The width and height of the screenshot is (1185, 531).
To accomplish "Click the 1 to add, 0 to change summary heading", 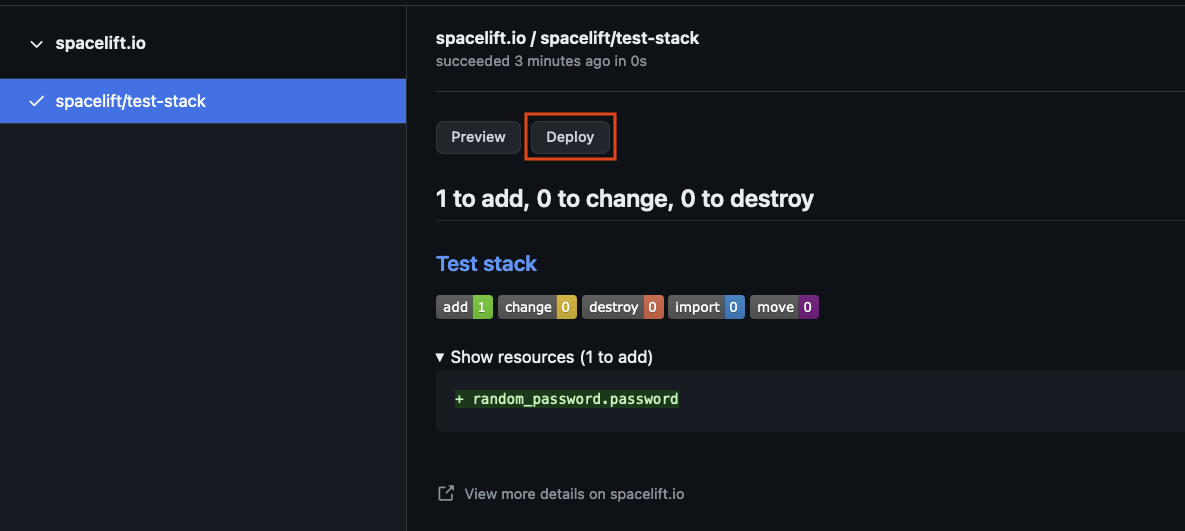I will pos(624,198).
